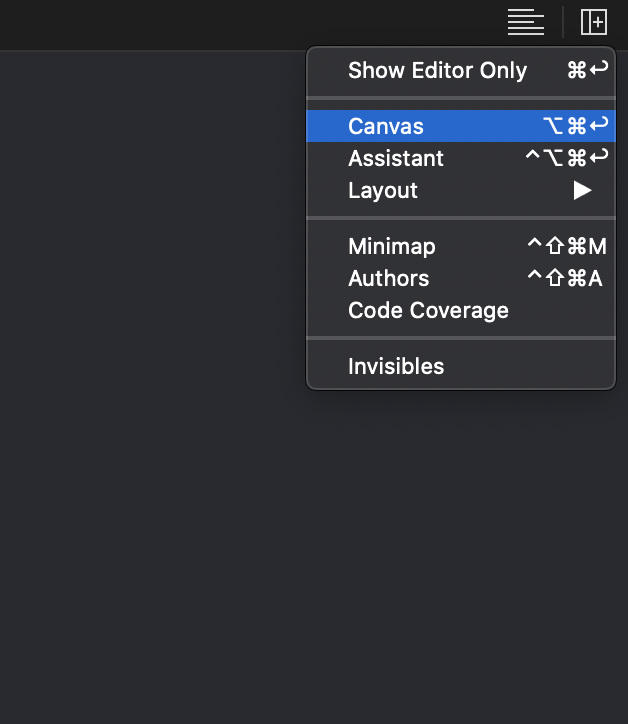Choose Show Editor Only from menu

pyautogui.click(x=437, y=70)
